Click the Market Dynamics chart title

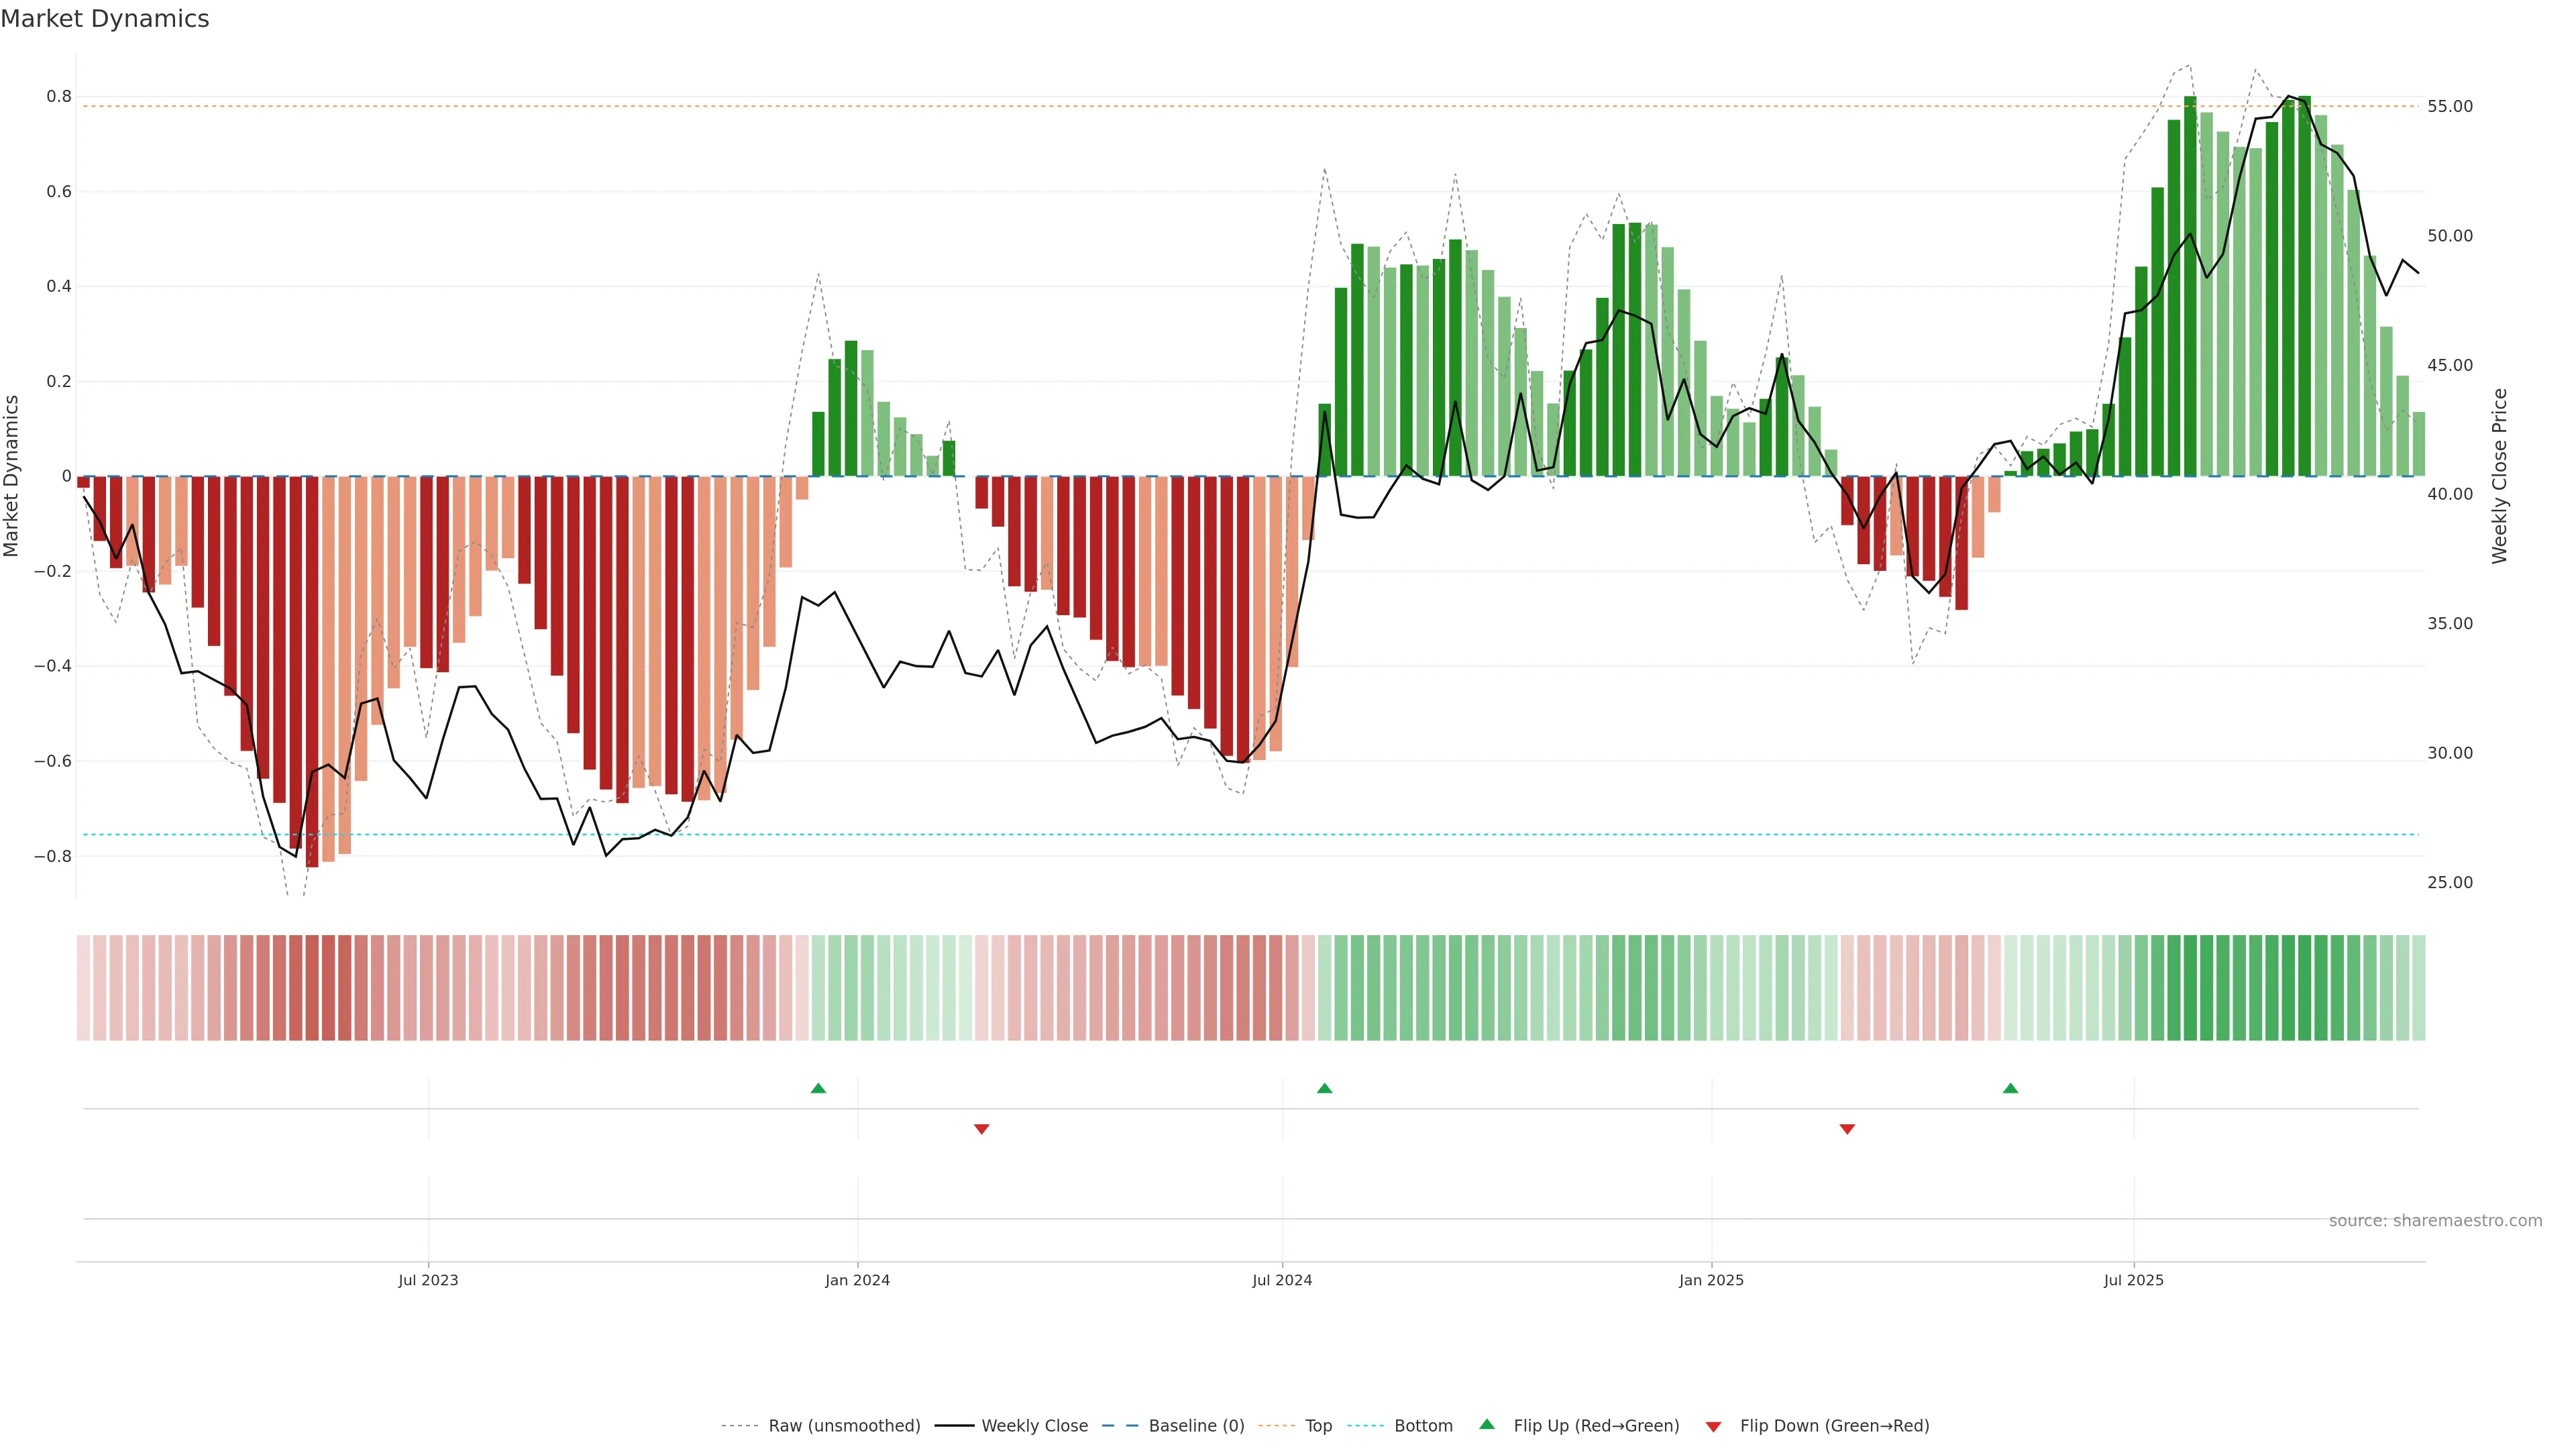click(x=105, y=19)
